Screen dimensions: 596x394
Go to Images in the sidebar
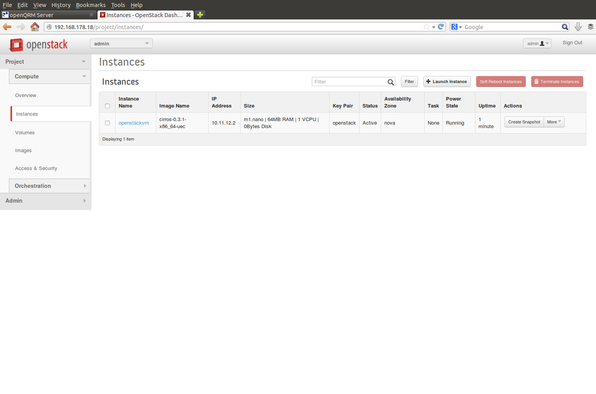(23, 150)
